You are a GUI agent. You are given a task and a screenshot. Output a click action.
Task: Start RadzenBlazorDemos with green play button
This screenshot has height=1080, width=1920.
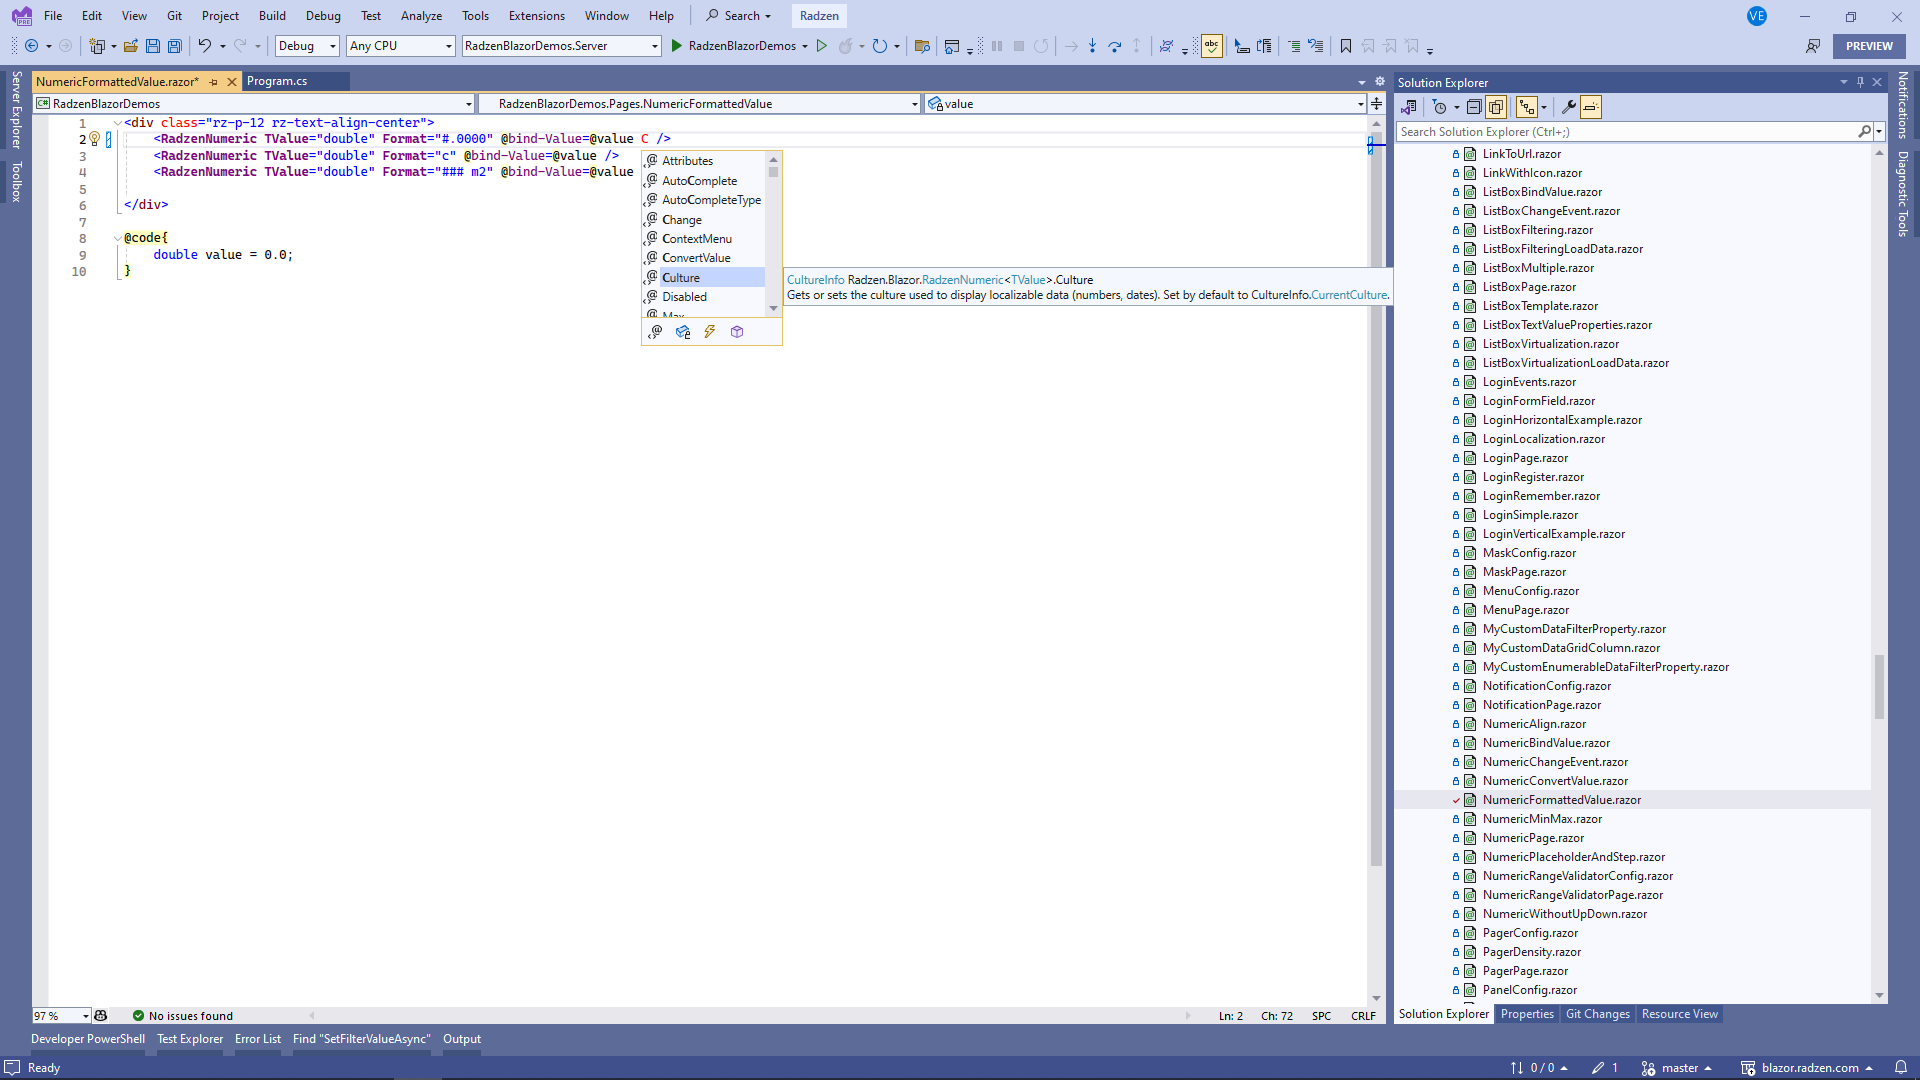[677, 46]
